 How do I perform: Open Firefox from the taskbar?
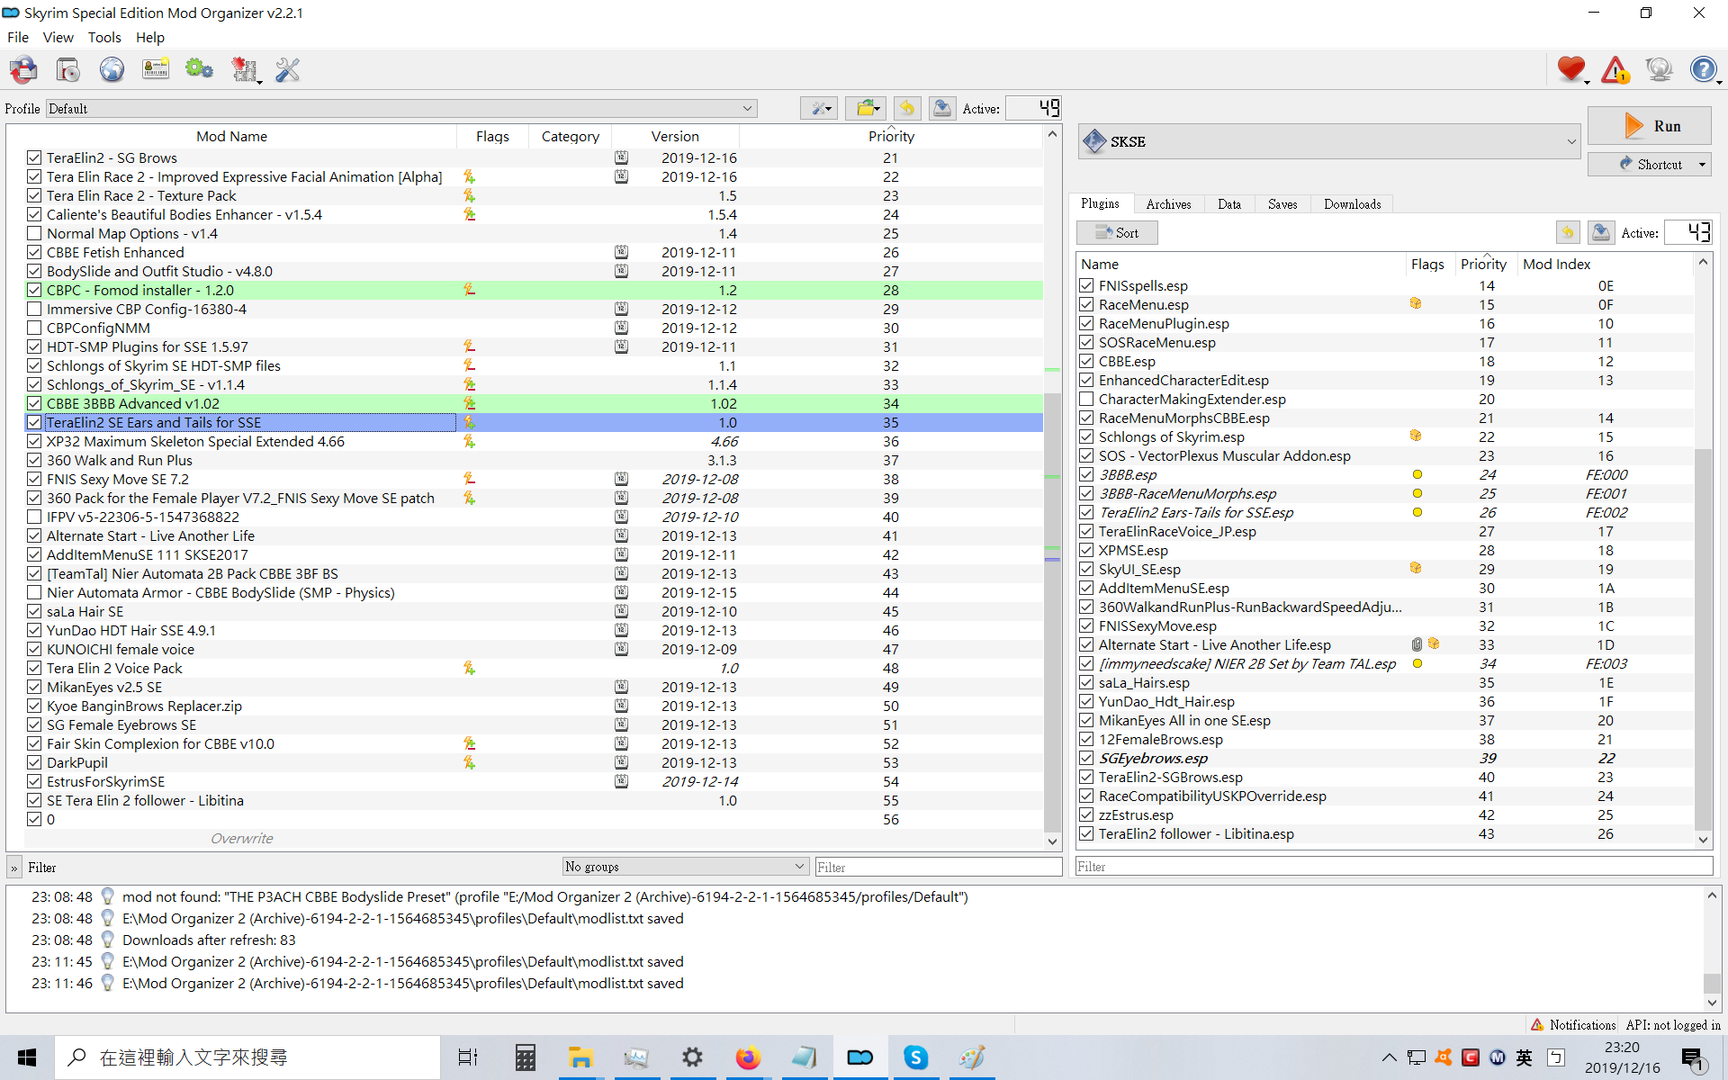747,1057
